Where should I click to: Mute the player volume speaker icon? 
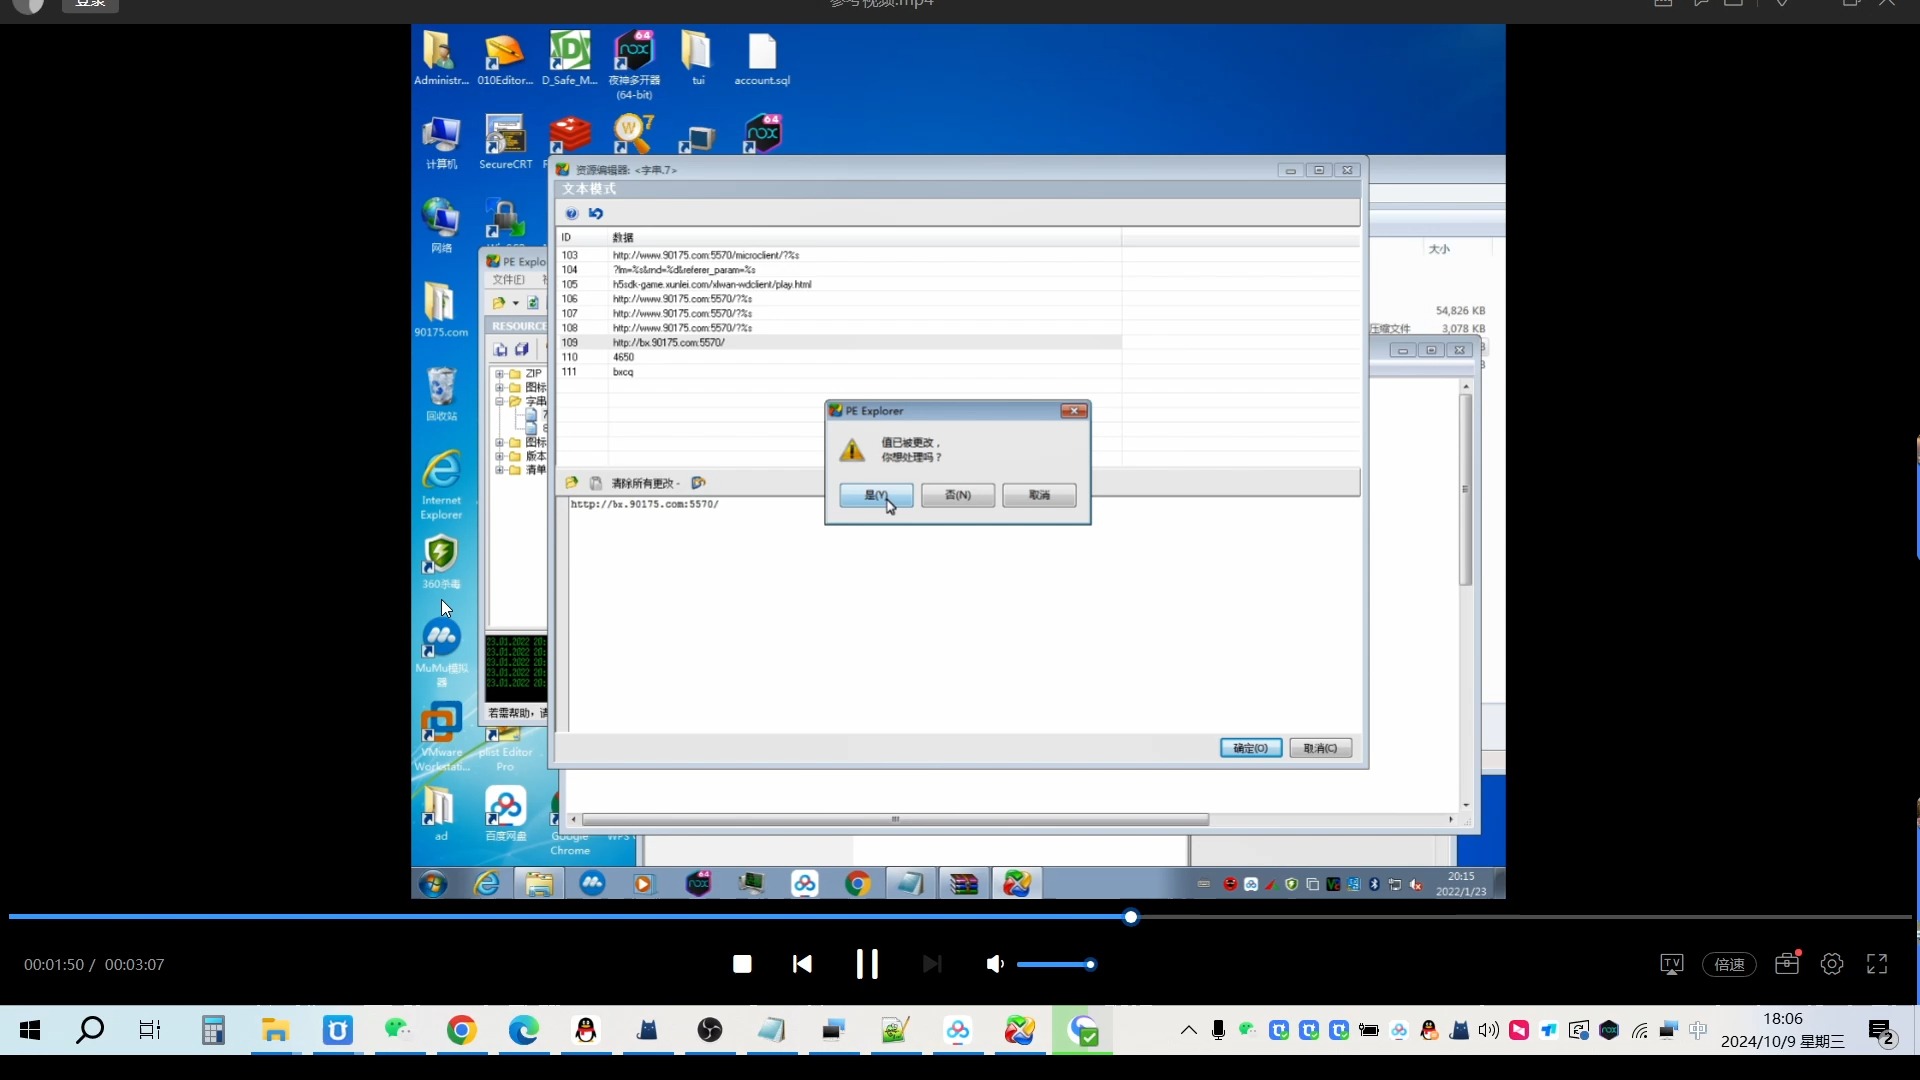995,964
